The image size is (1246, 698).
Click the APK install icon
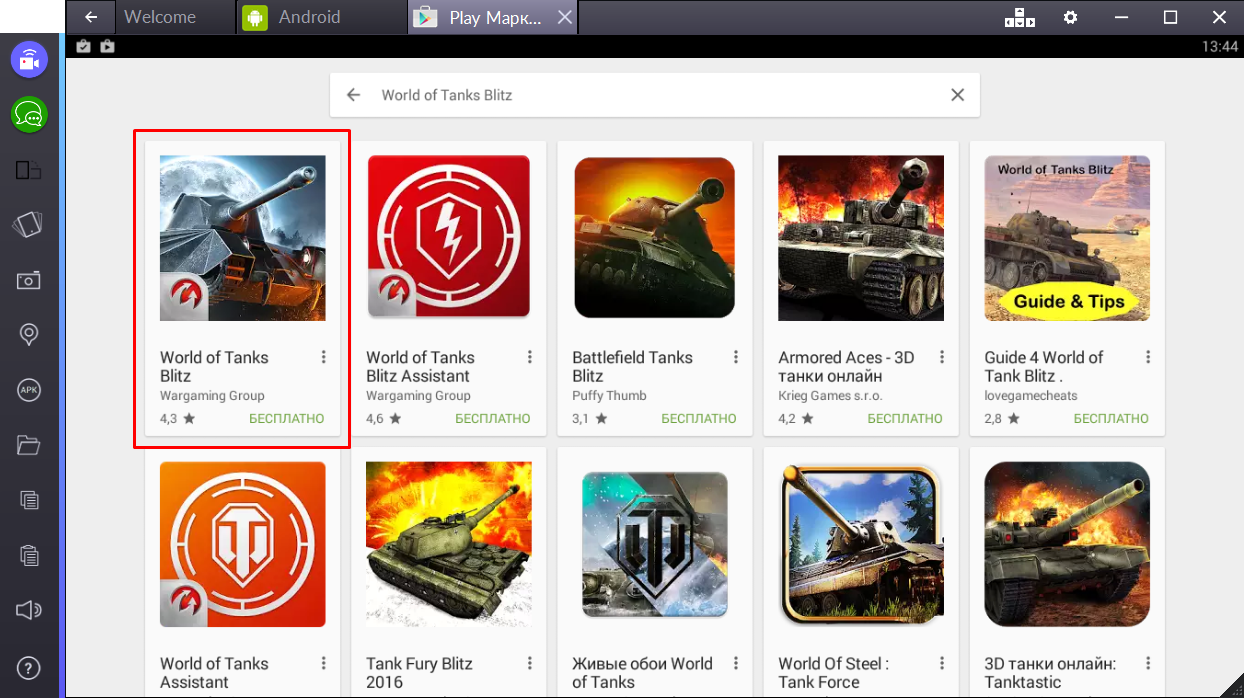coord(29,390)
